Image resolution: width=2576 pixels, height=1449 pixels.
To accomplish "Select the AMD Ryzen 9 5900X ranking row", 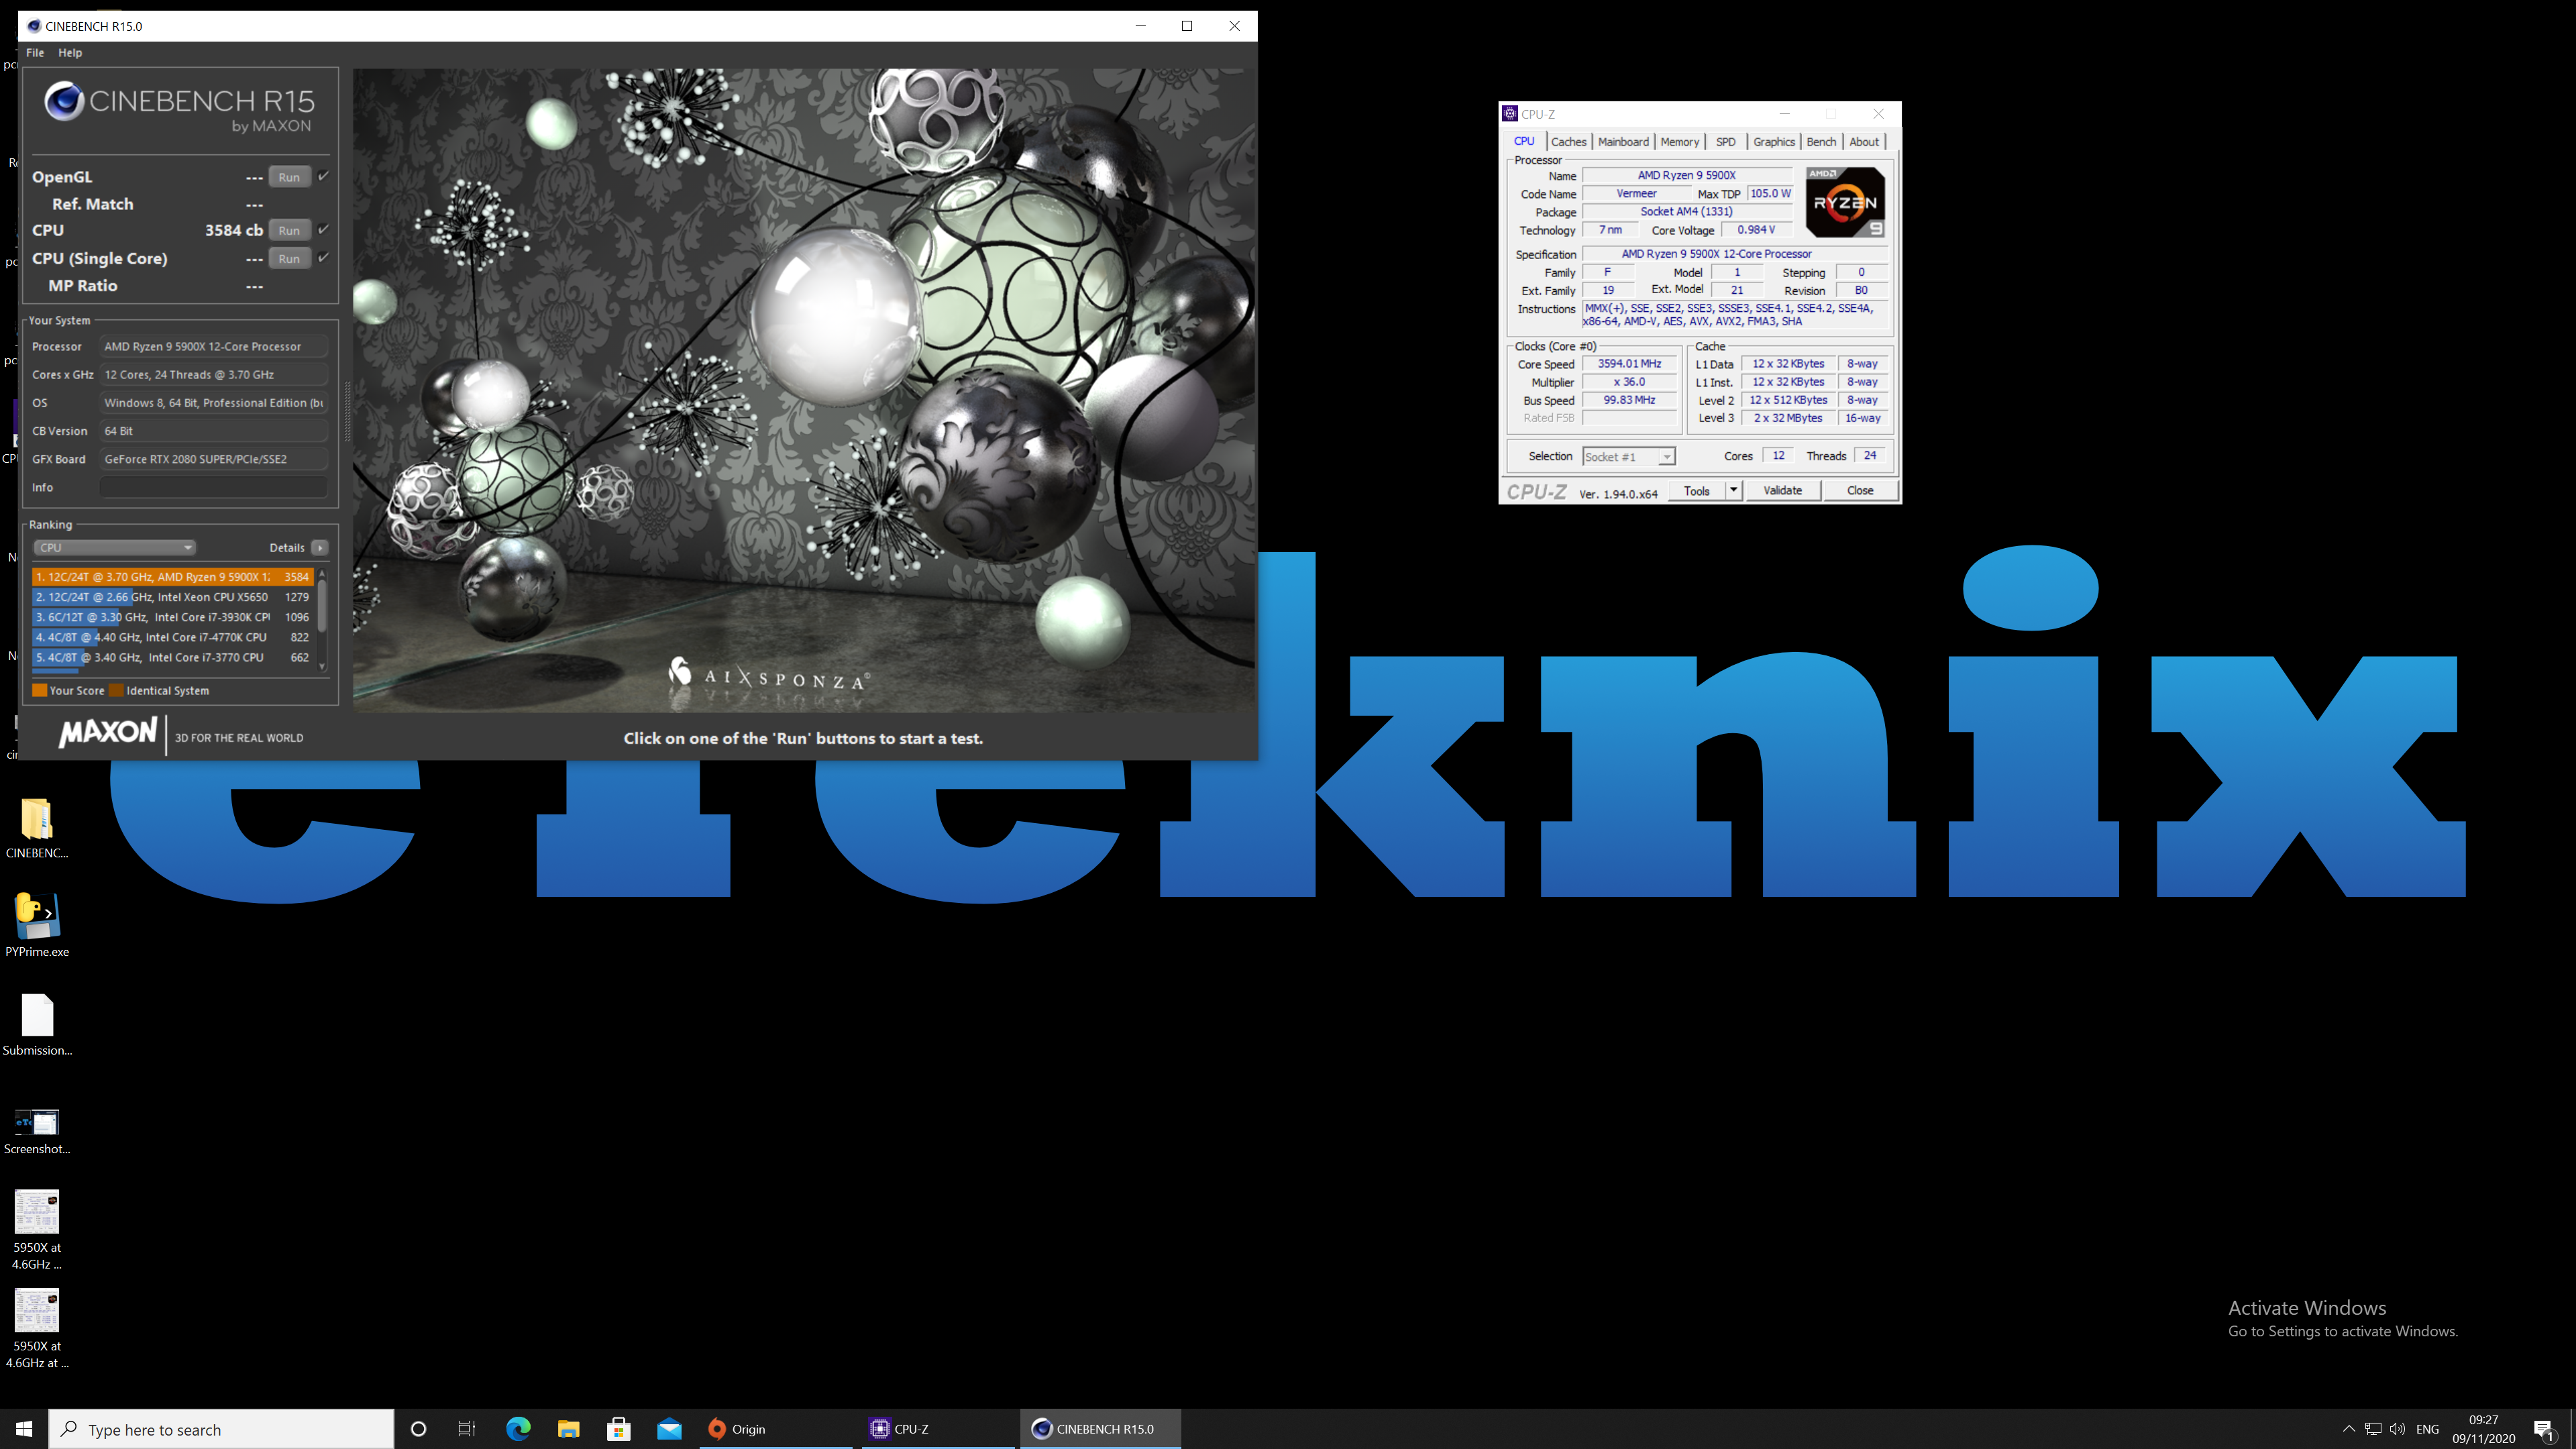I will point(172,577).
